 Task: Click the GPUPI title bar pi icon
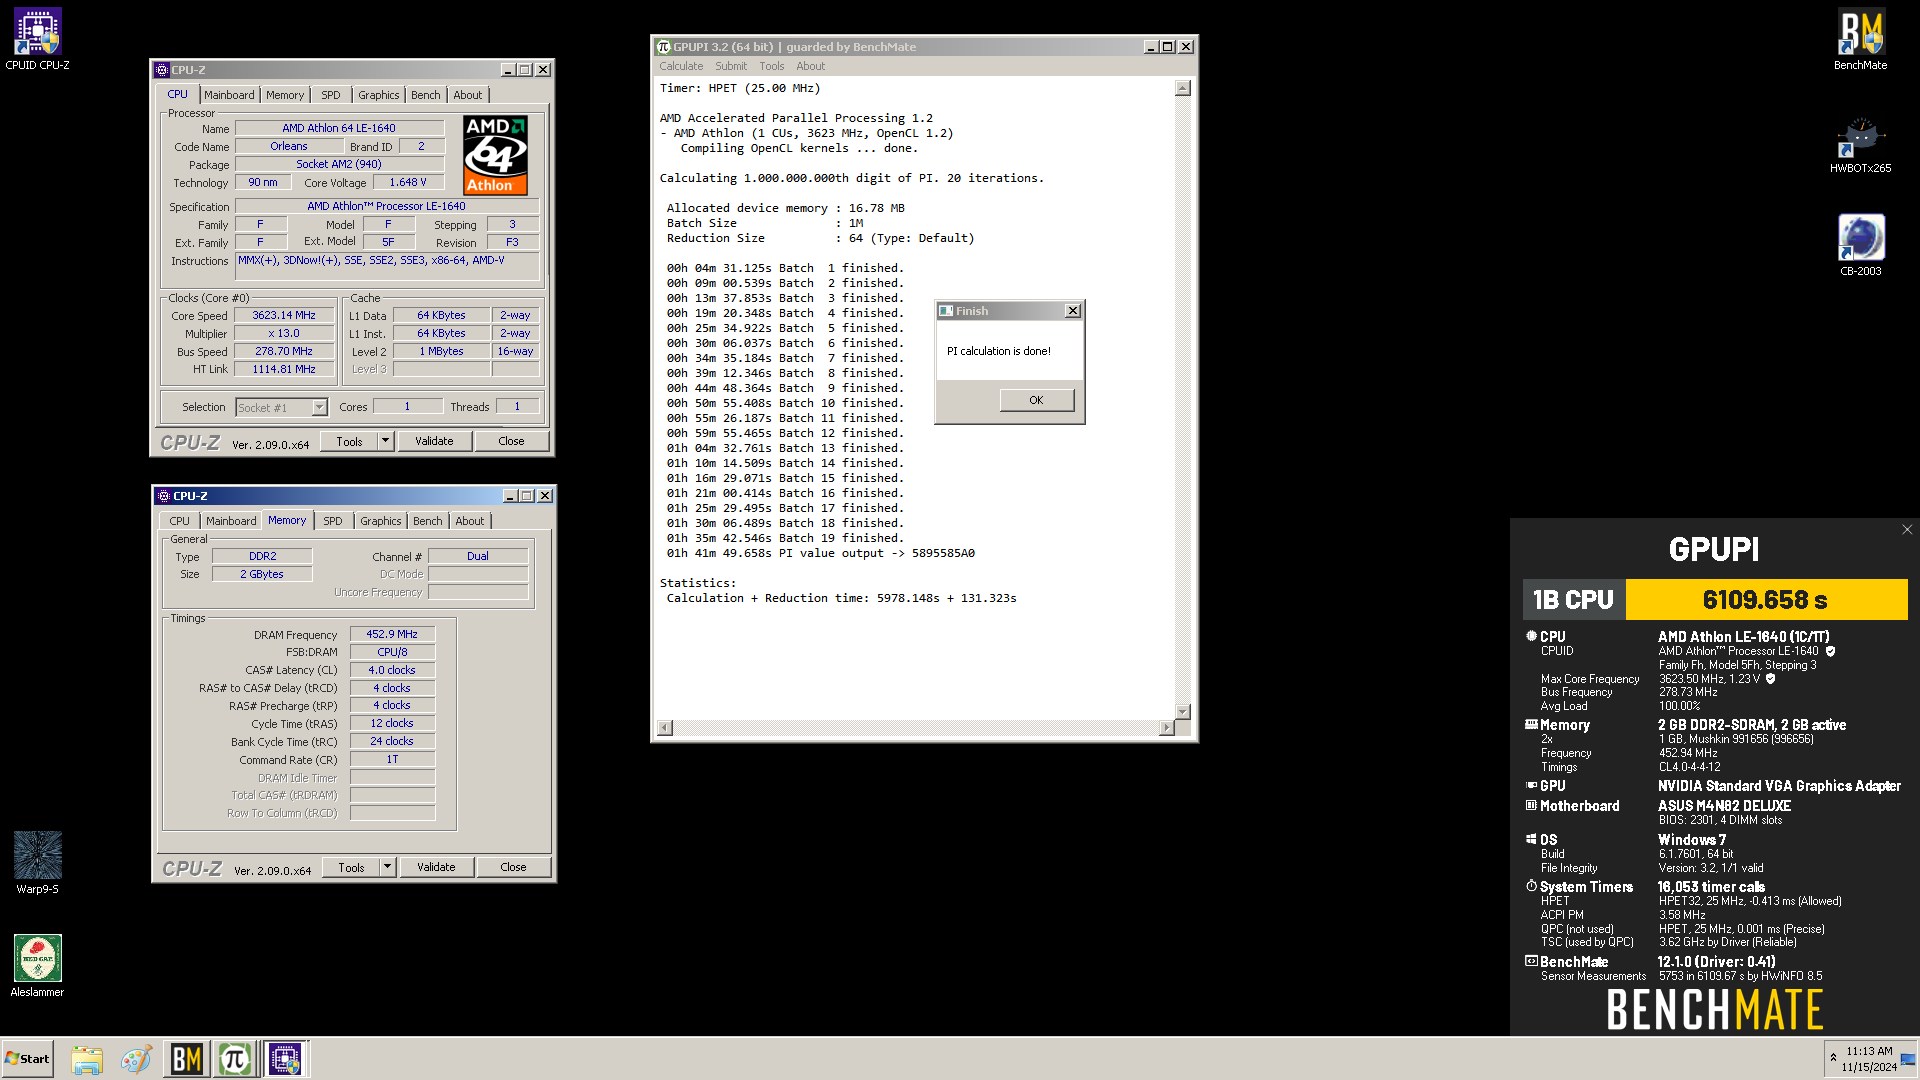[x=663, y=47]
